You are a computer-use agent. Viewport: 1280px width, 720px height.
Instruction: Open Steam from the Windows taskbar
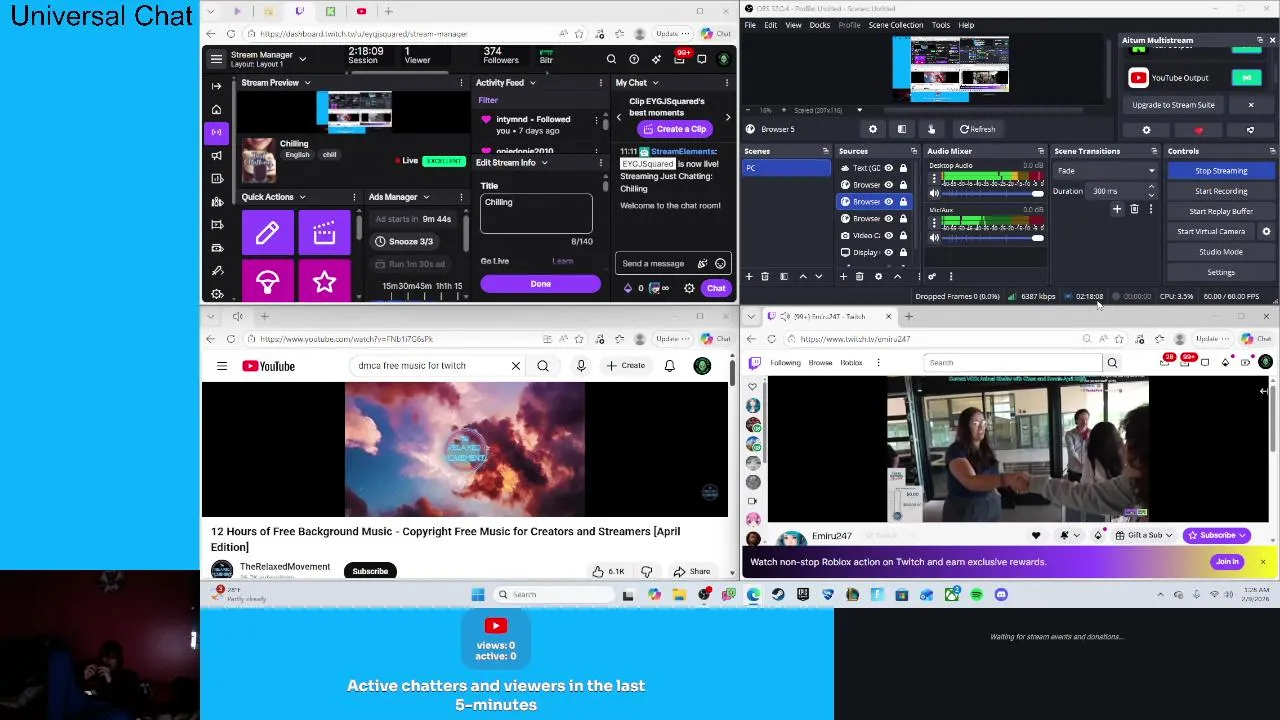[778, 595]
